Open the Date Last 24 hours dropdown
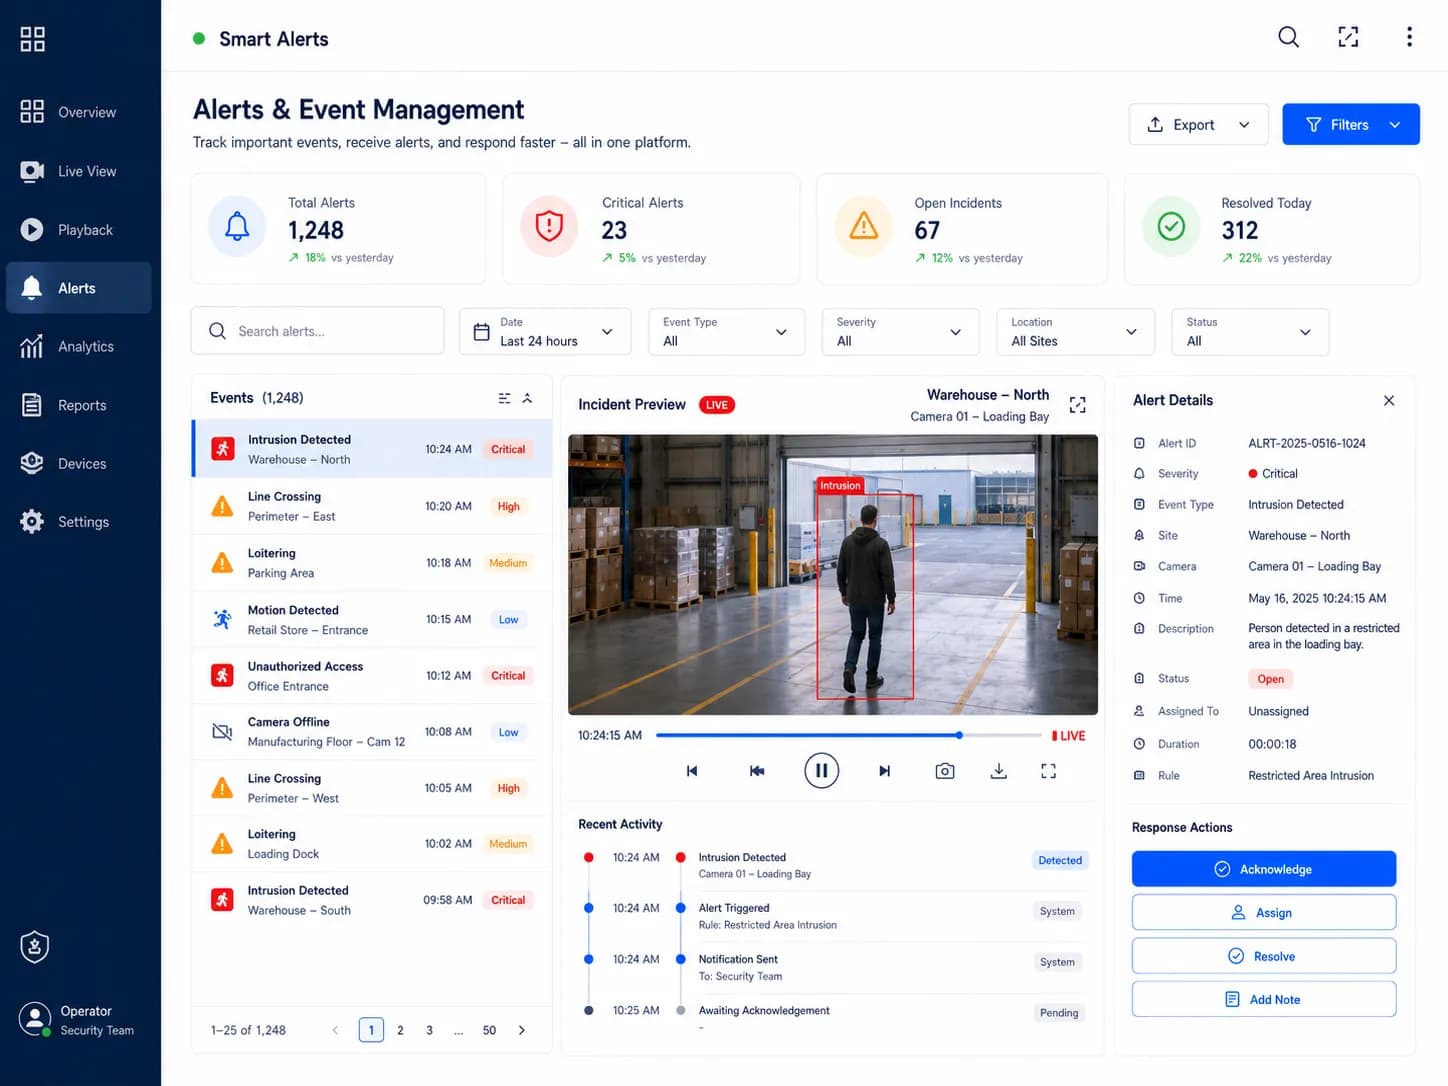 tap(545, 331)
